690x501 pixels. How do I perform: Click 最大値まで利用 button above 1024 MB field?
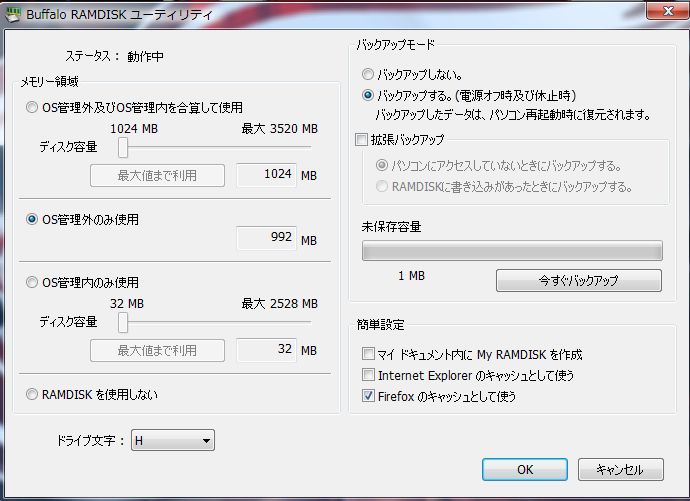pos(158,176)
